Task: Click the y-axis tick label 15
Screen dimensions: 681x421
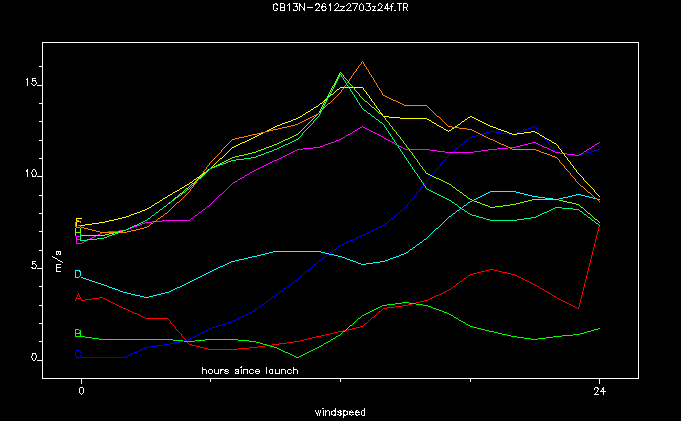Action: tap(31, 82)
